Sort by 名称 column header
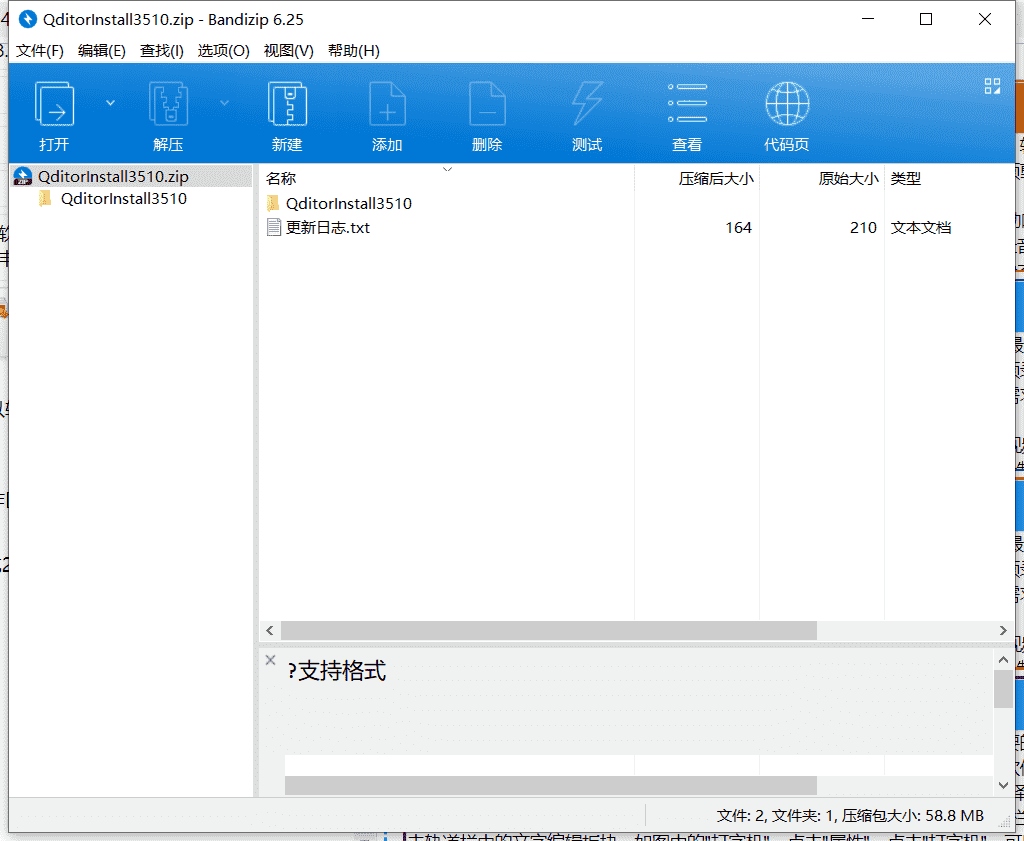Viewport: 1024px width, 841px height. [x=281, y=179]
